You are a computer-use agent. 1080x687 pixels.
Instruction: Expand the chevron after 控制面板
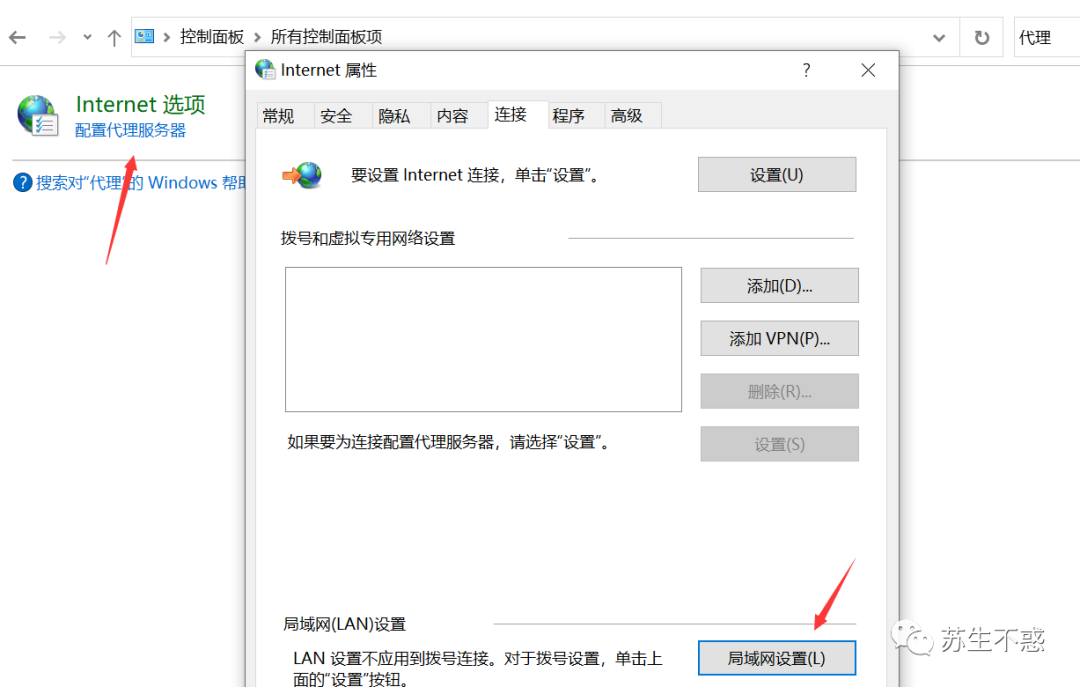tap(258, 37)
